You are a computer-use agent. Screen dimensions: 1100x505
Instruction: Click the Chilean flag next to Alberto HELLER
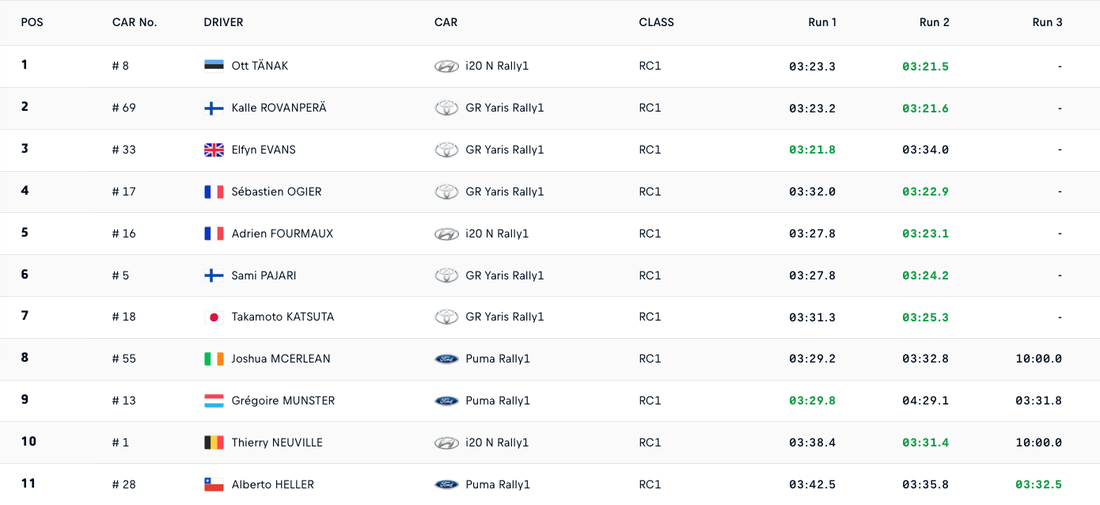click(x=213, y=485)
